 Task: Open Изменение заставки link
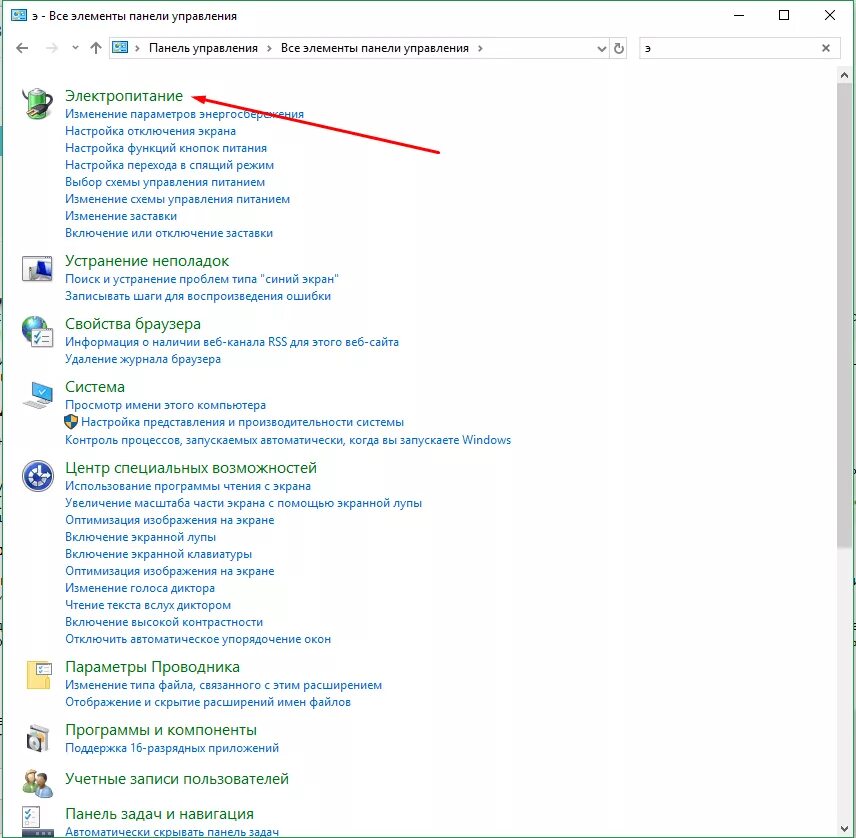coord(121,216)
